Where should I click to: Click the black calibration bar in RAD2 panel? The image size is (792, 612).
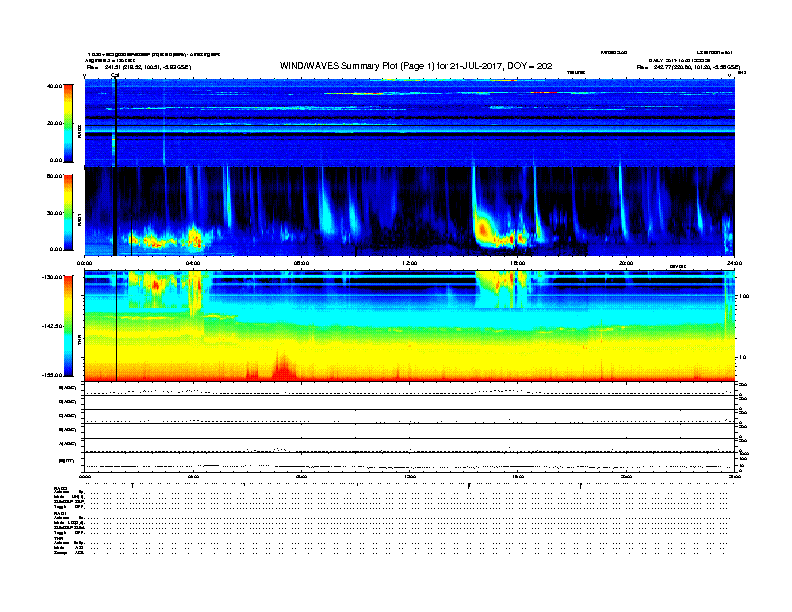click(x=116, y=123)
